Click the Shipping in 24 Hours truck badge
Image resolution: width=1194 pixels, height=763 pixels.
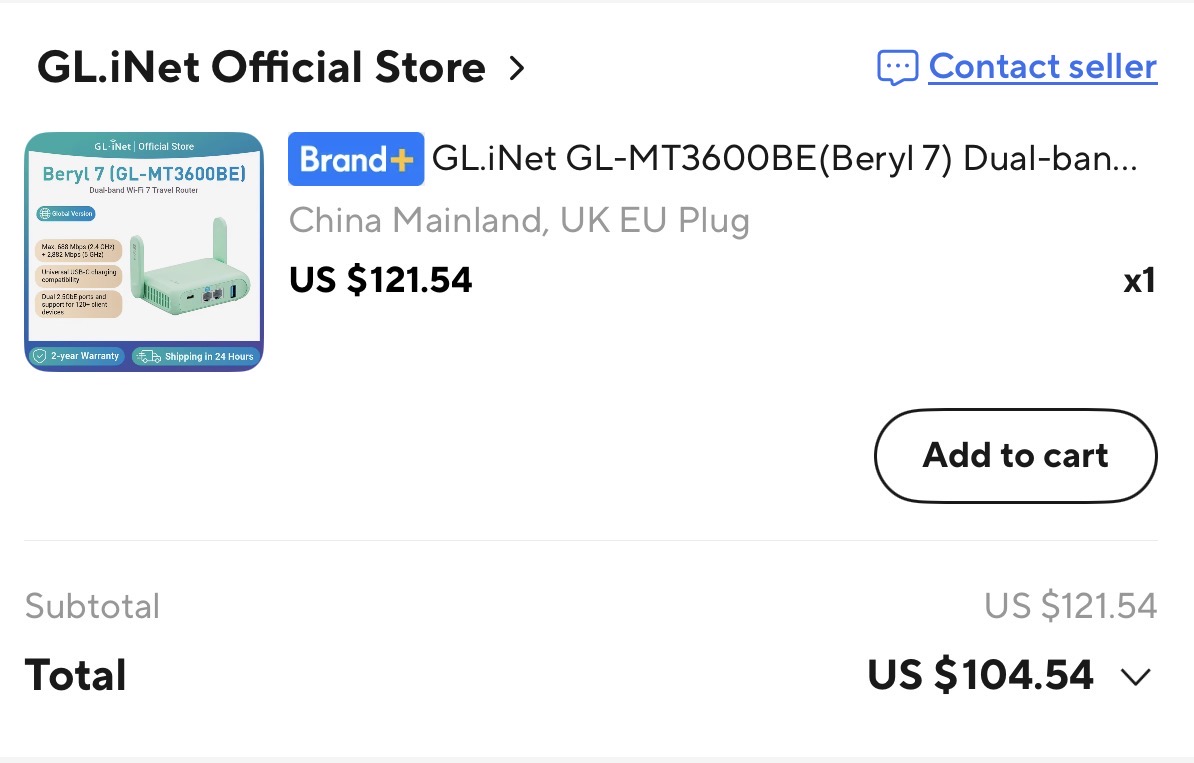pyautogui.click(x=195, y=356)
